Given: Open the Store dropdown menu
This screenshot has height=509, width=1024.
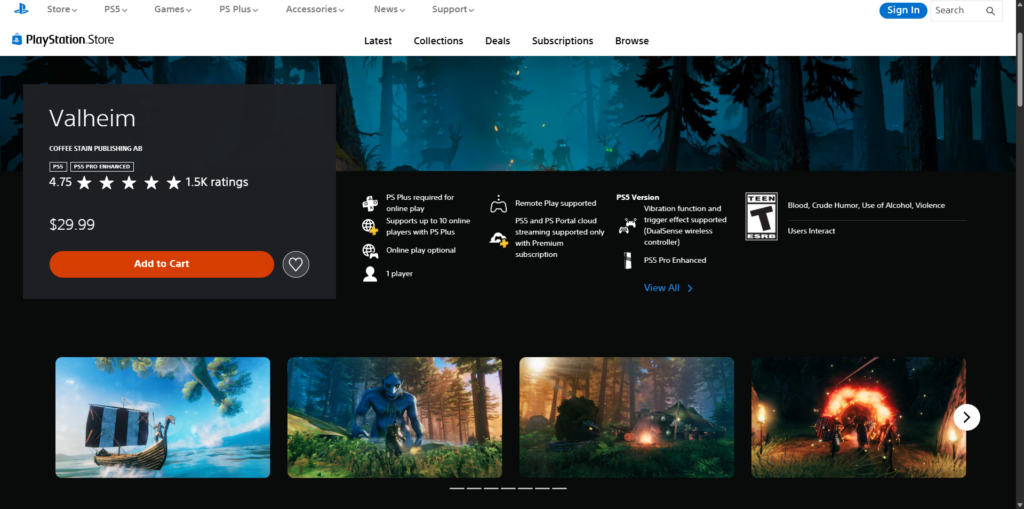Looking at the screenshot, I should tap(62, 9).
